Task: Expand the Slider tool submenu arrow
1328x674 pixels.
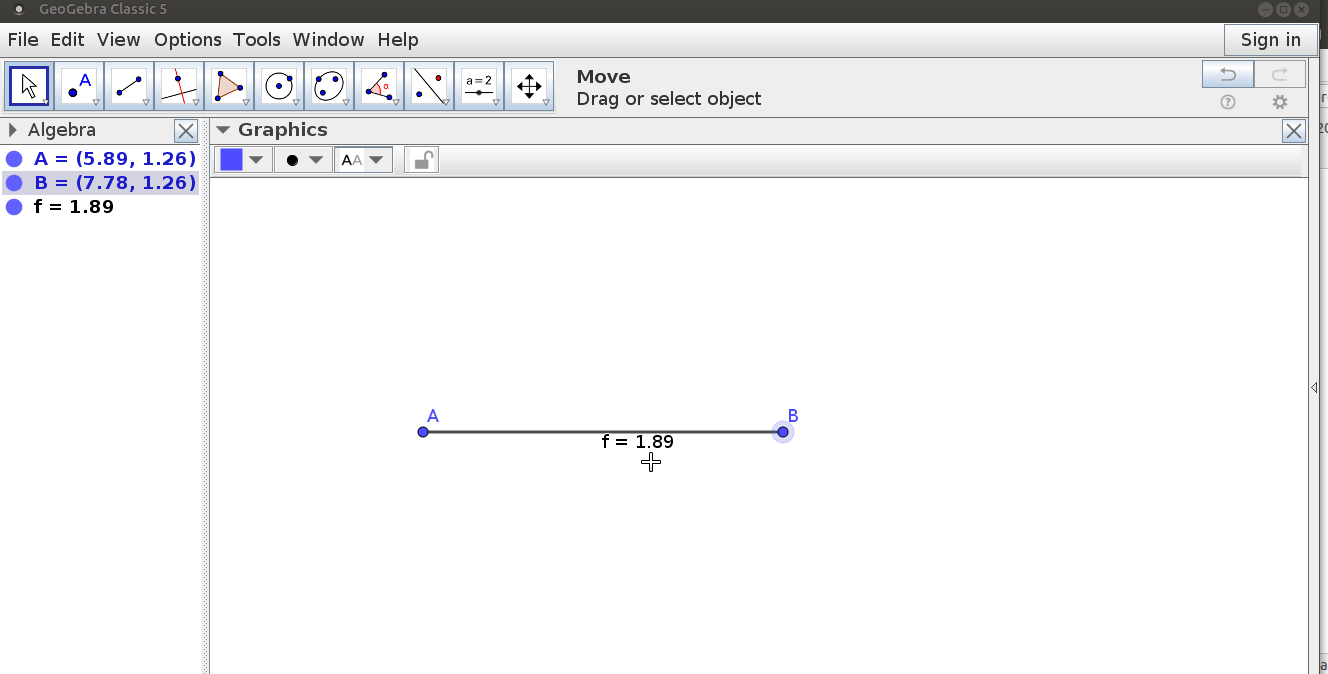Action: 496,103
